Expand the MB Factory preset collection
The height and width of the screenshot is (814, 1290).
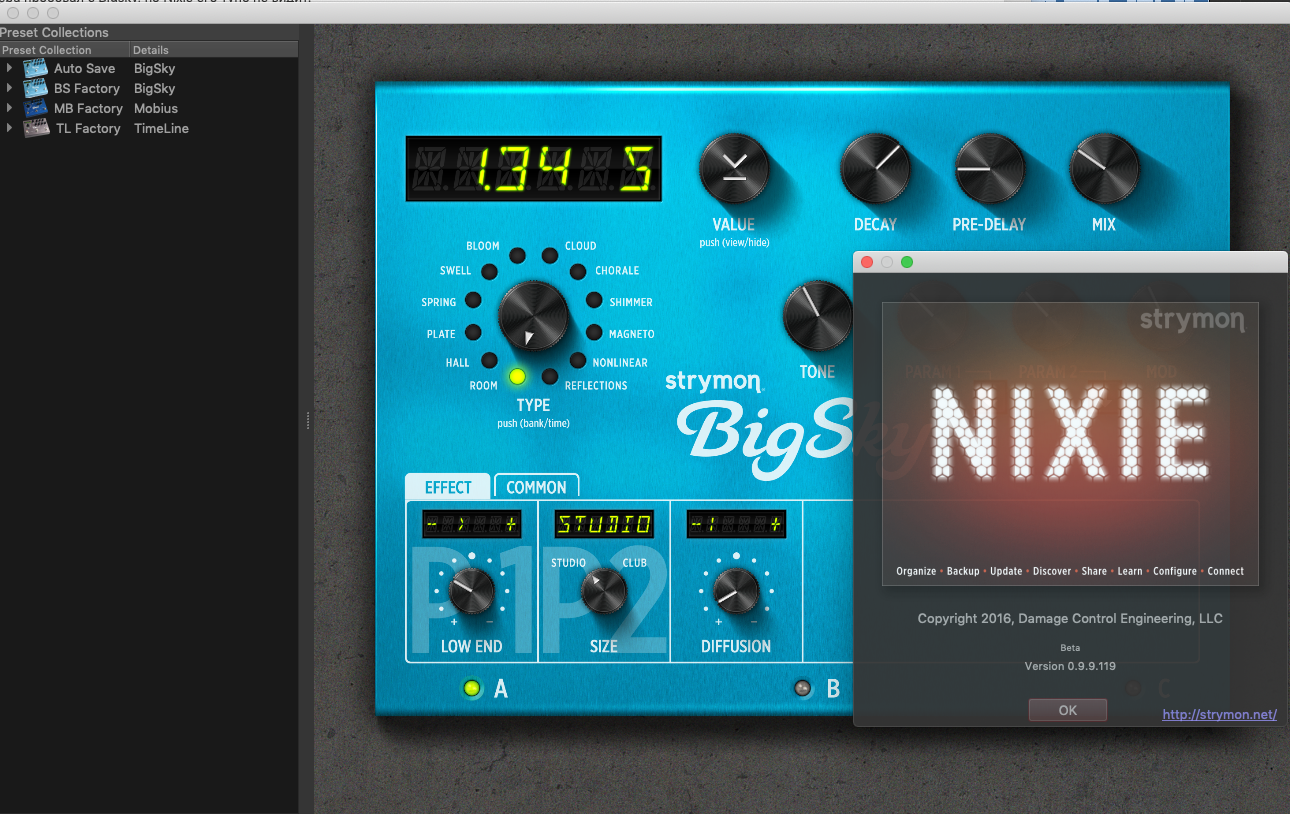coord(9,108)
